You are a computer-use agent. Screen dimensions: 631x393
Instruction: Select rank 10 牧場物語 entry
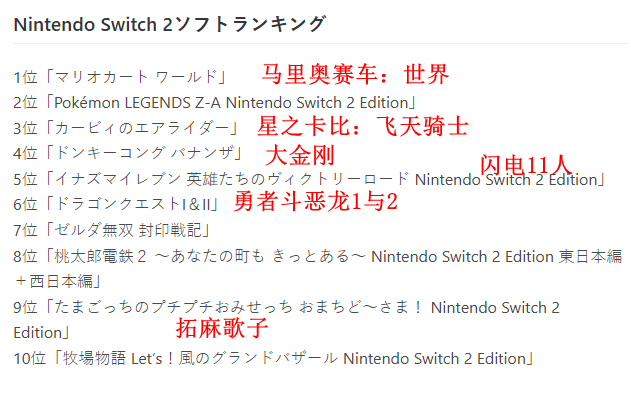[274, 358]
